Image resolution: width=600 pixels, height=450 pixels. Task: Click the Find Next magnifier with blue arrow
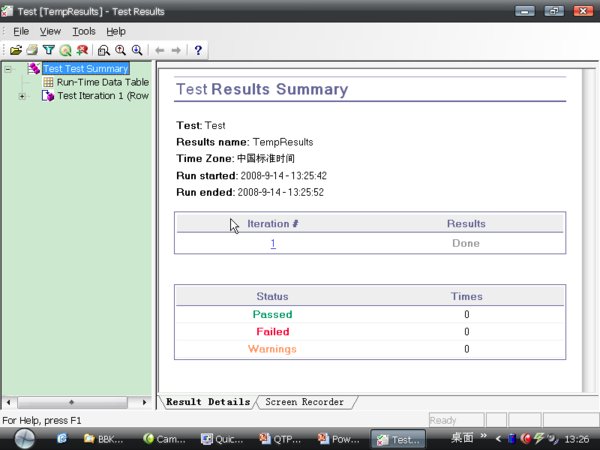point(137,50)
